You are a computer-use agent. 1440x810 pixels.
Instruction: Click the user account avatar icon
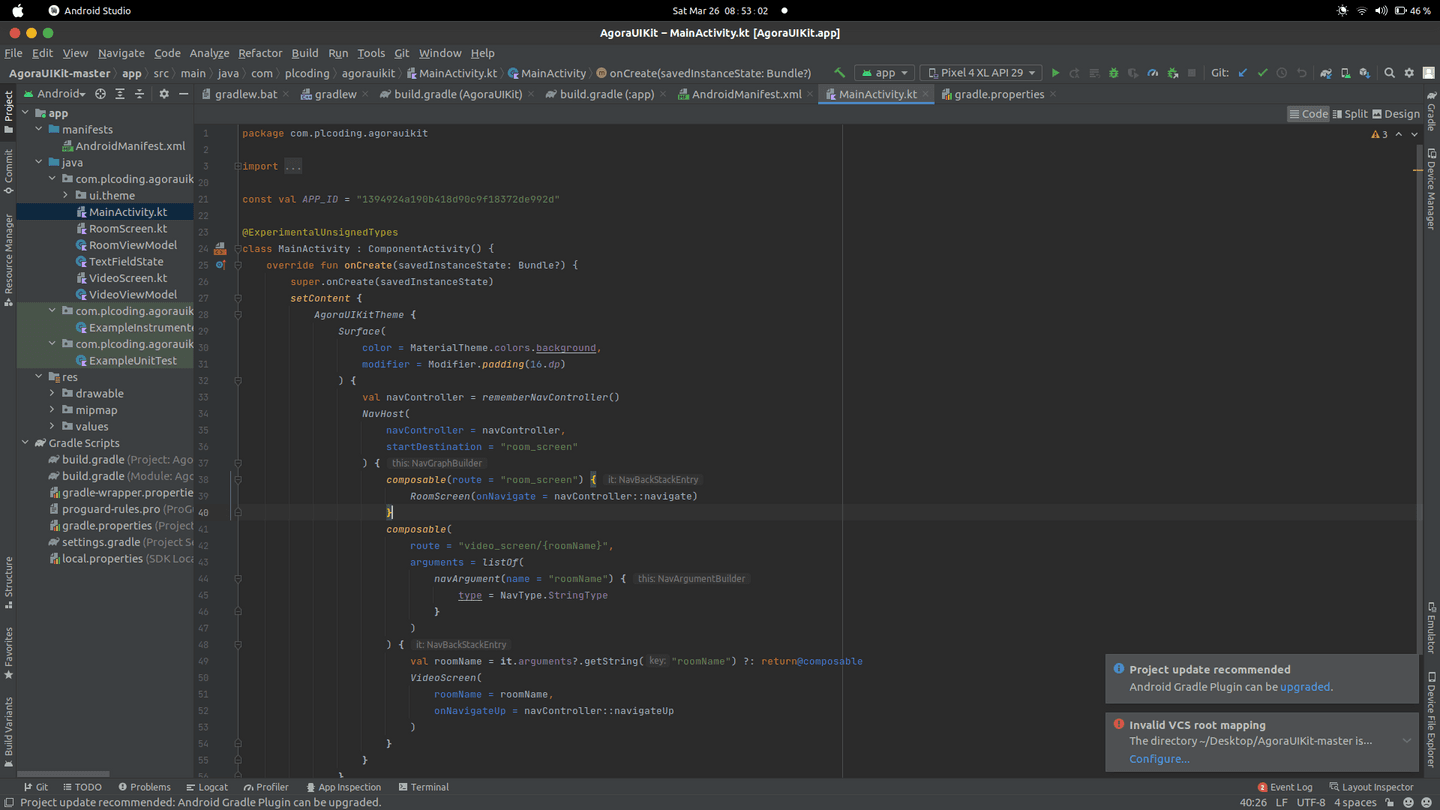click(x=1429, y=73)
